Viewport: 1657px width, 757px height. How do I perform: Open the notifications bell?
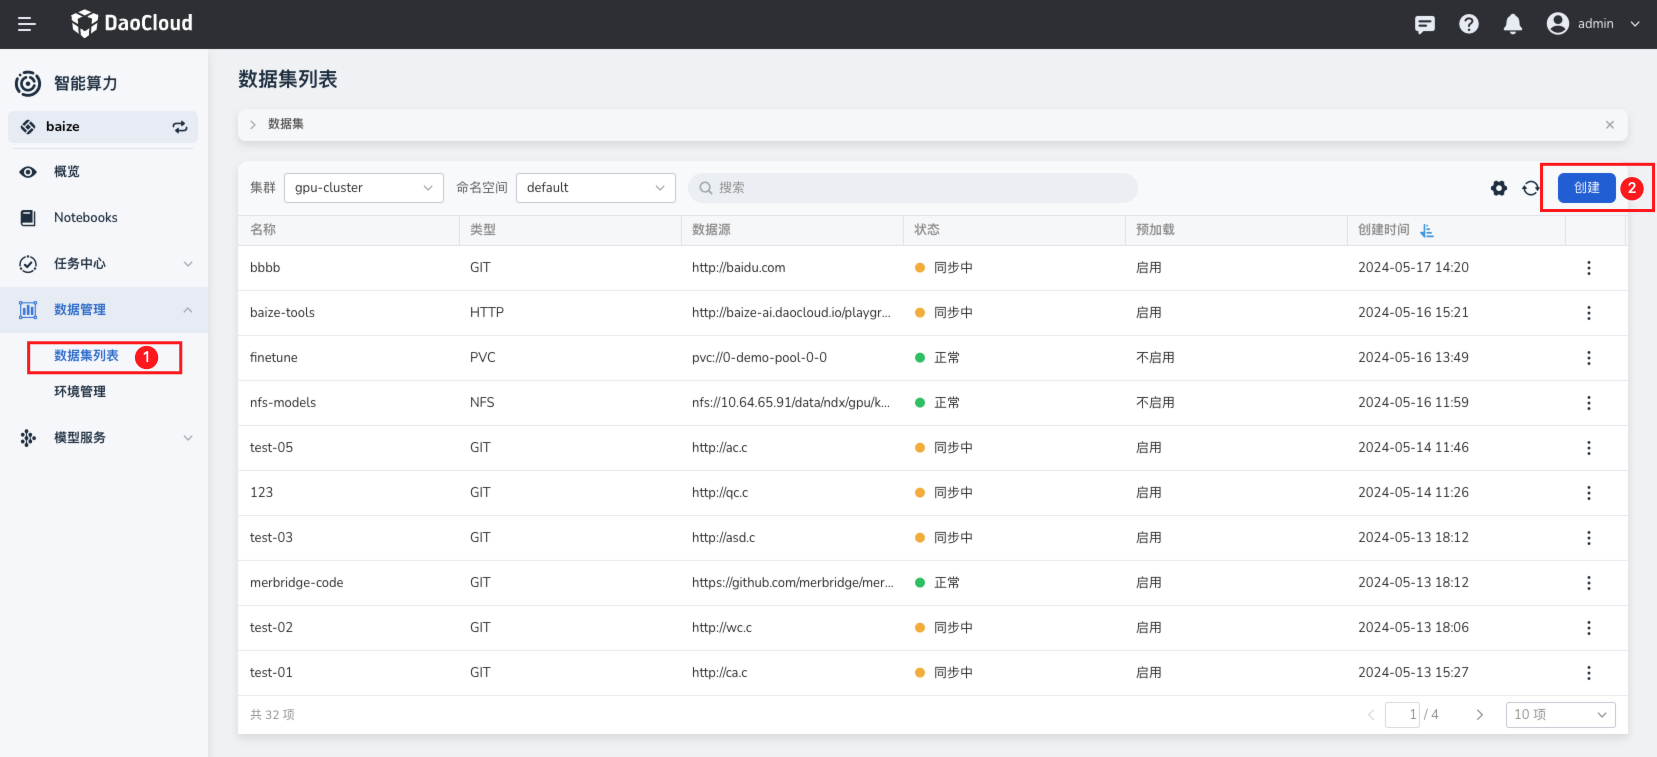(1513, 24)
